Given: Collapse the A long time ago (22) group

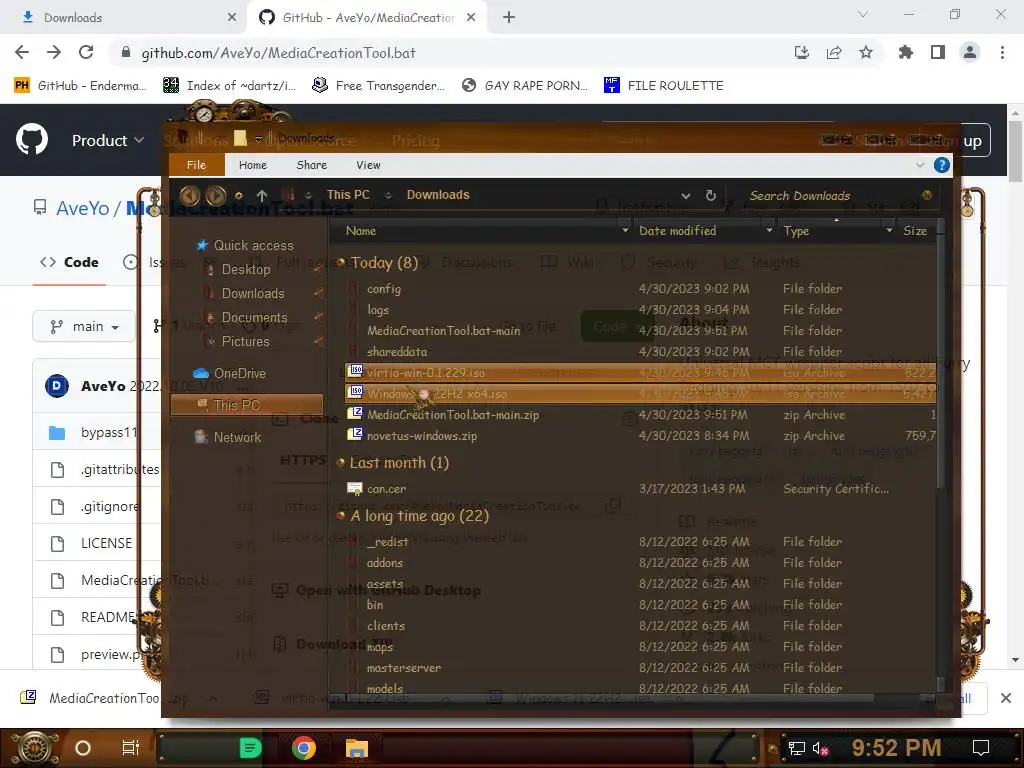Looking at the screenshot, I should (x=340, y=516).
